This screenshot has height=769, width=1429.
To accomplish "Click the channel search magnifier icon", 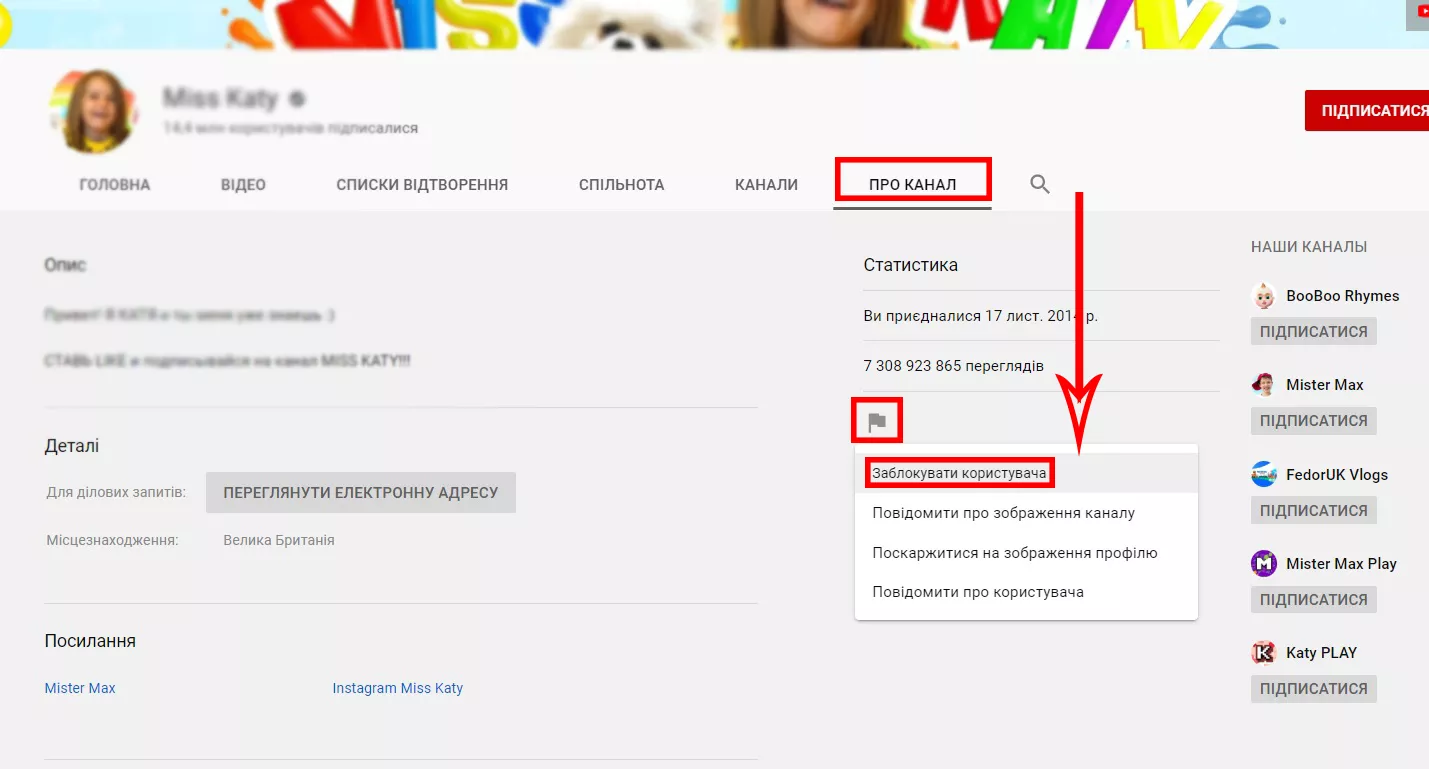I will tap(1040, 184).
